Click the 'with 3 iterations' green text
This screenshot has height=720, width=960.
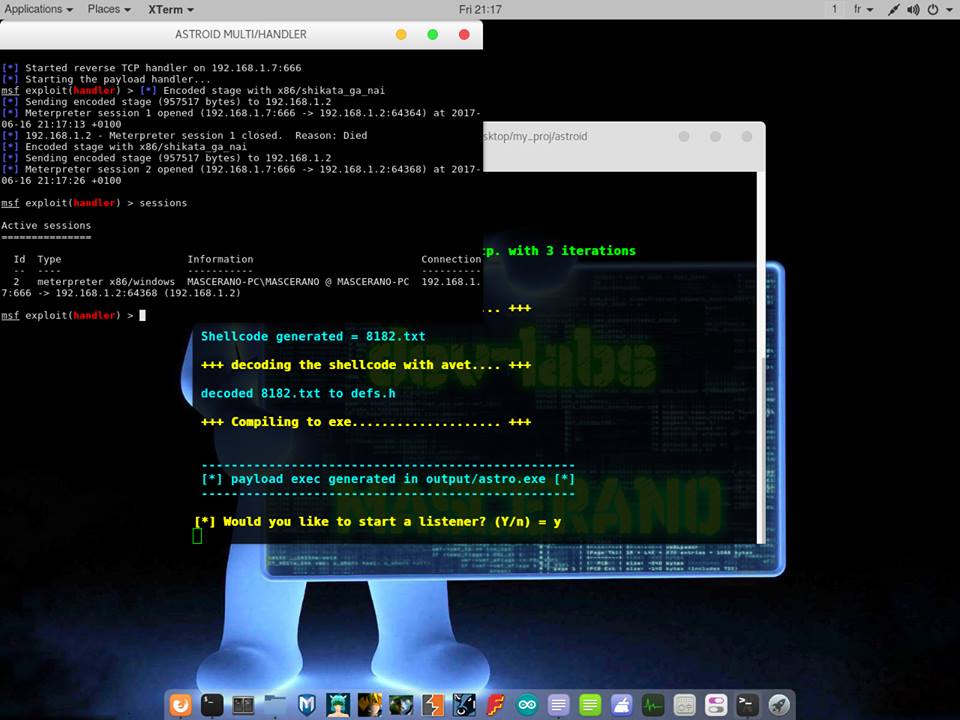click(572, 250)
